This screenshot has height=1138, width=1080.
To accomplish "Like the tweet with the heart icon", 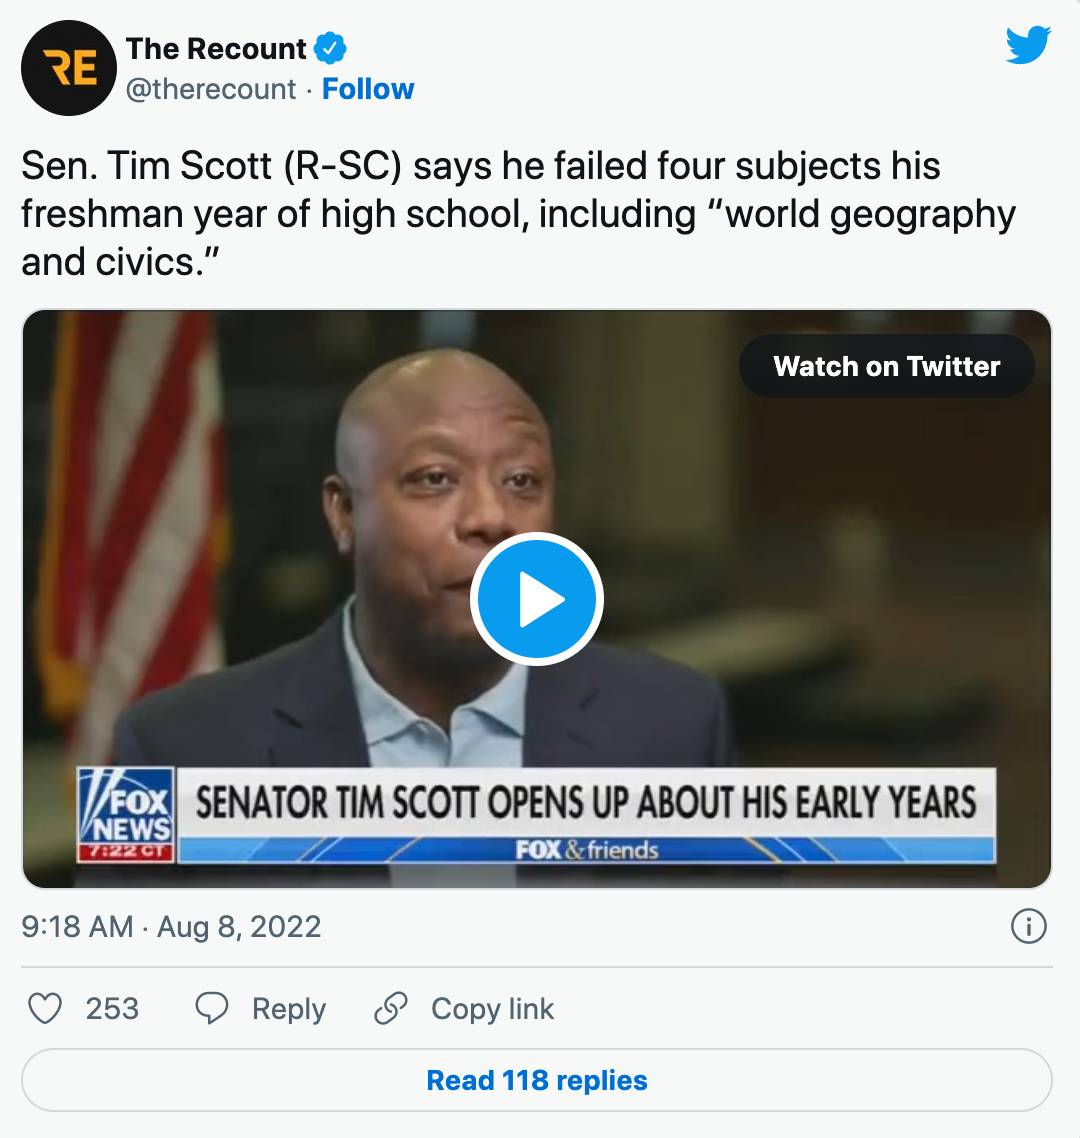I will pos(45,1009).
